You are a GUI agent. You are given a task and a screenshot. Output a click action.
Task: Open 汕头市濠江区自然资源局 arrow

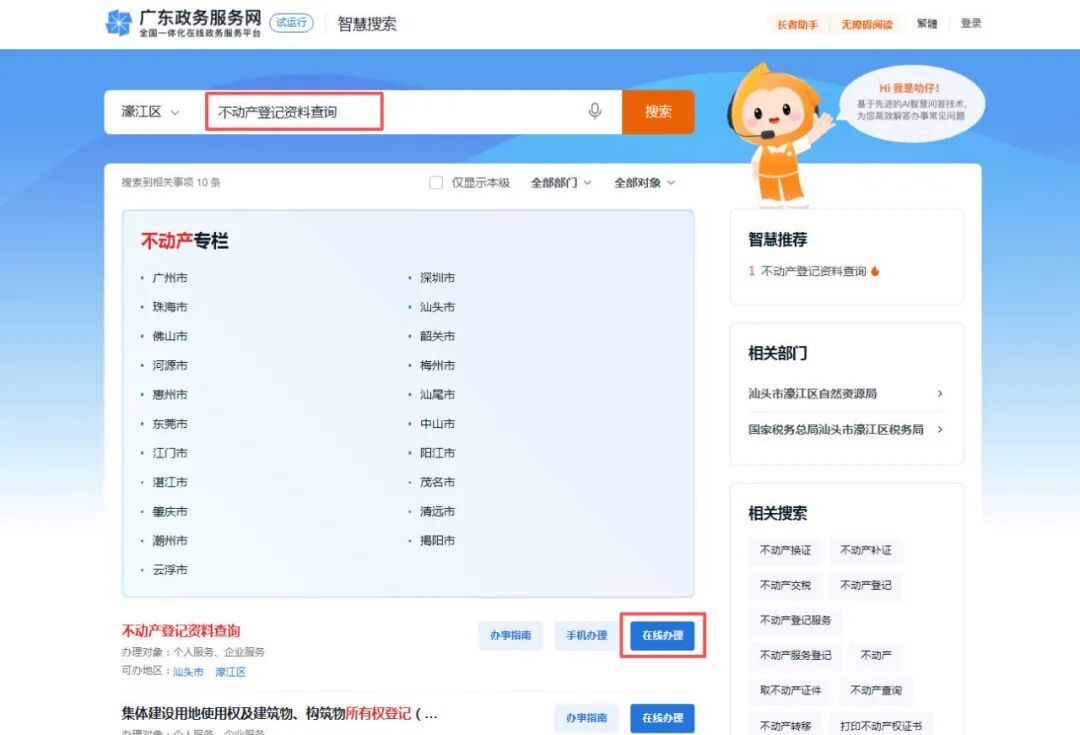coord(940,394)
